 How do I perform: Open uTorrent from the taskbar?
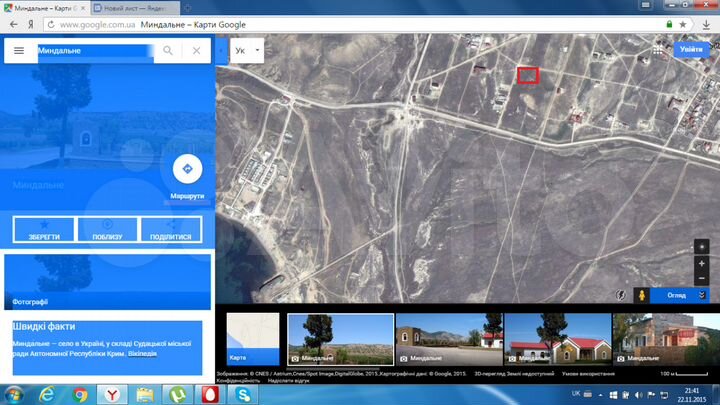tap(178, 395)
